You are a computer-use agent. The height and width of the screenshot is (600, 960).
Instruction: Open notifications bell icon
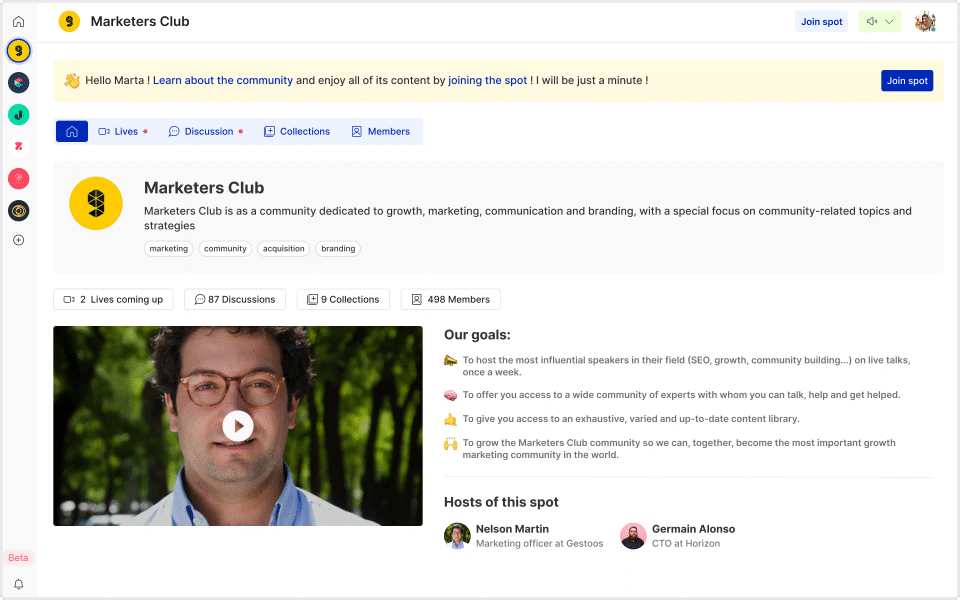pyautogui.click(x=18, y=584)
